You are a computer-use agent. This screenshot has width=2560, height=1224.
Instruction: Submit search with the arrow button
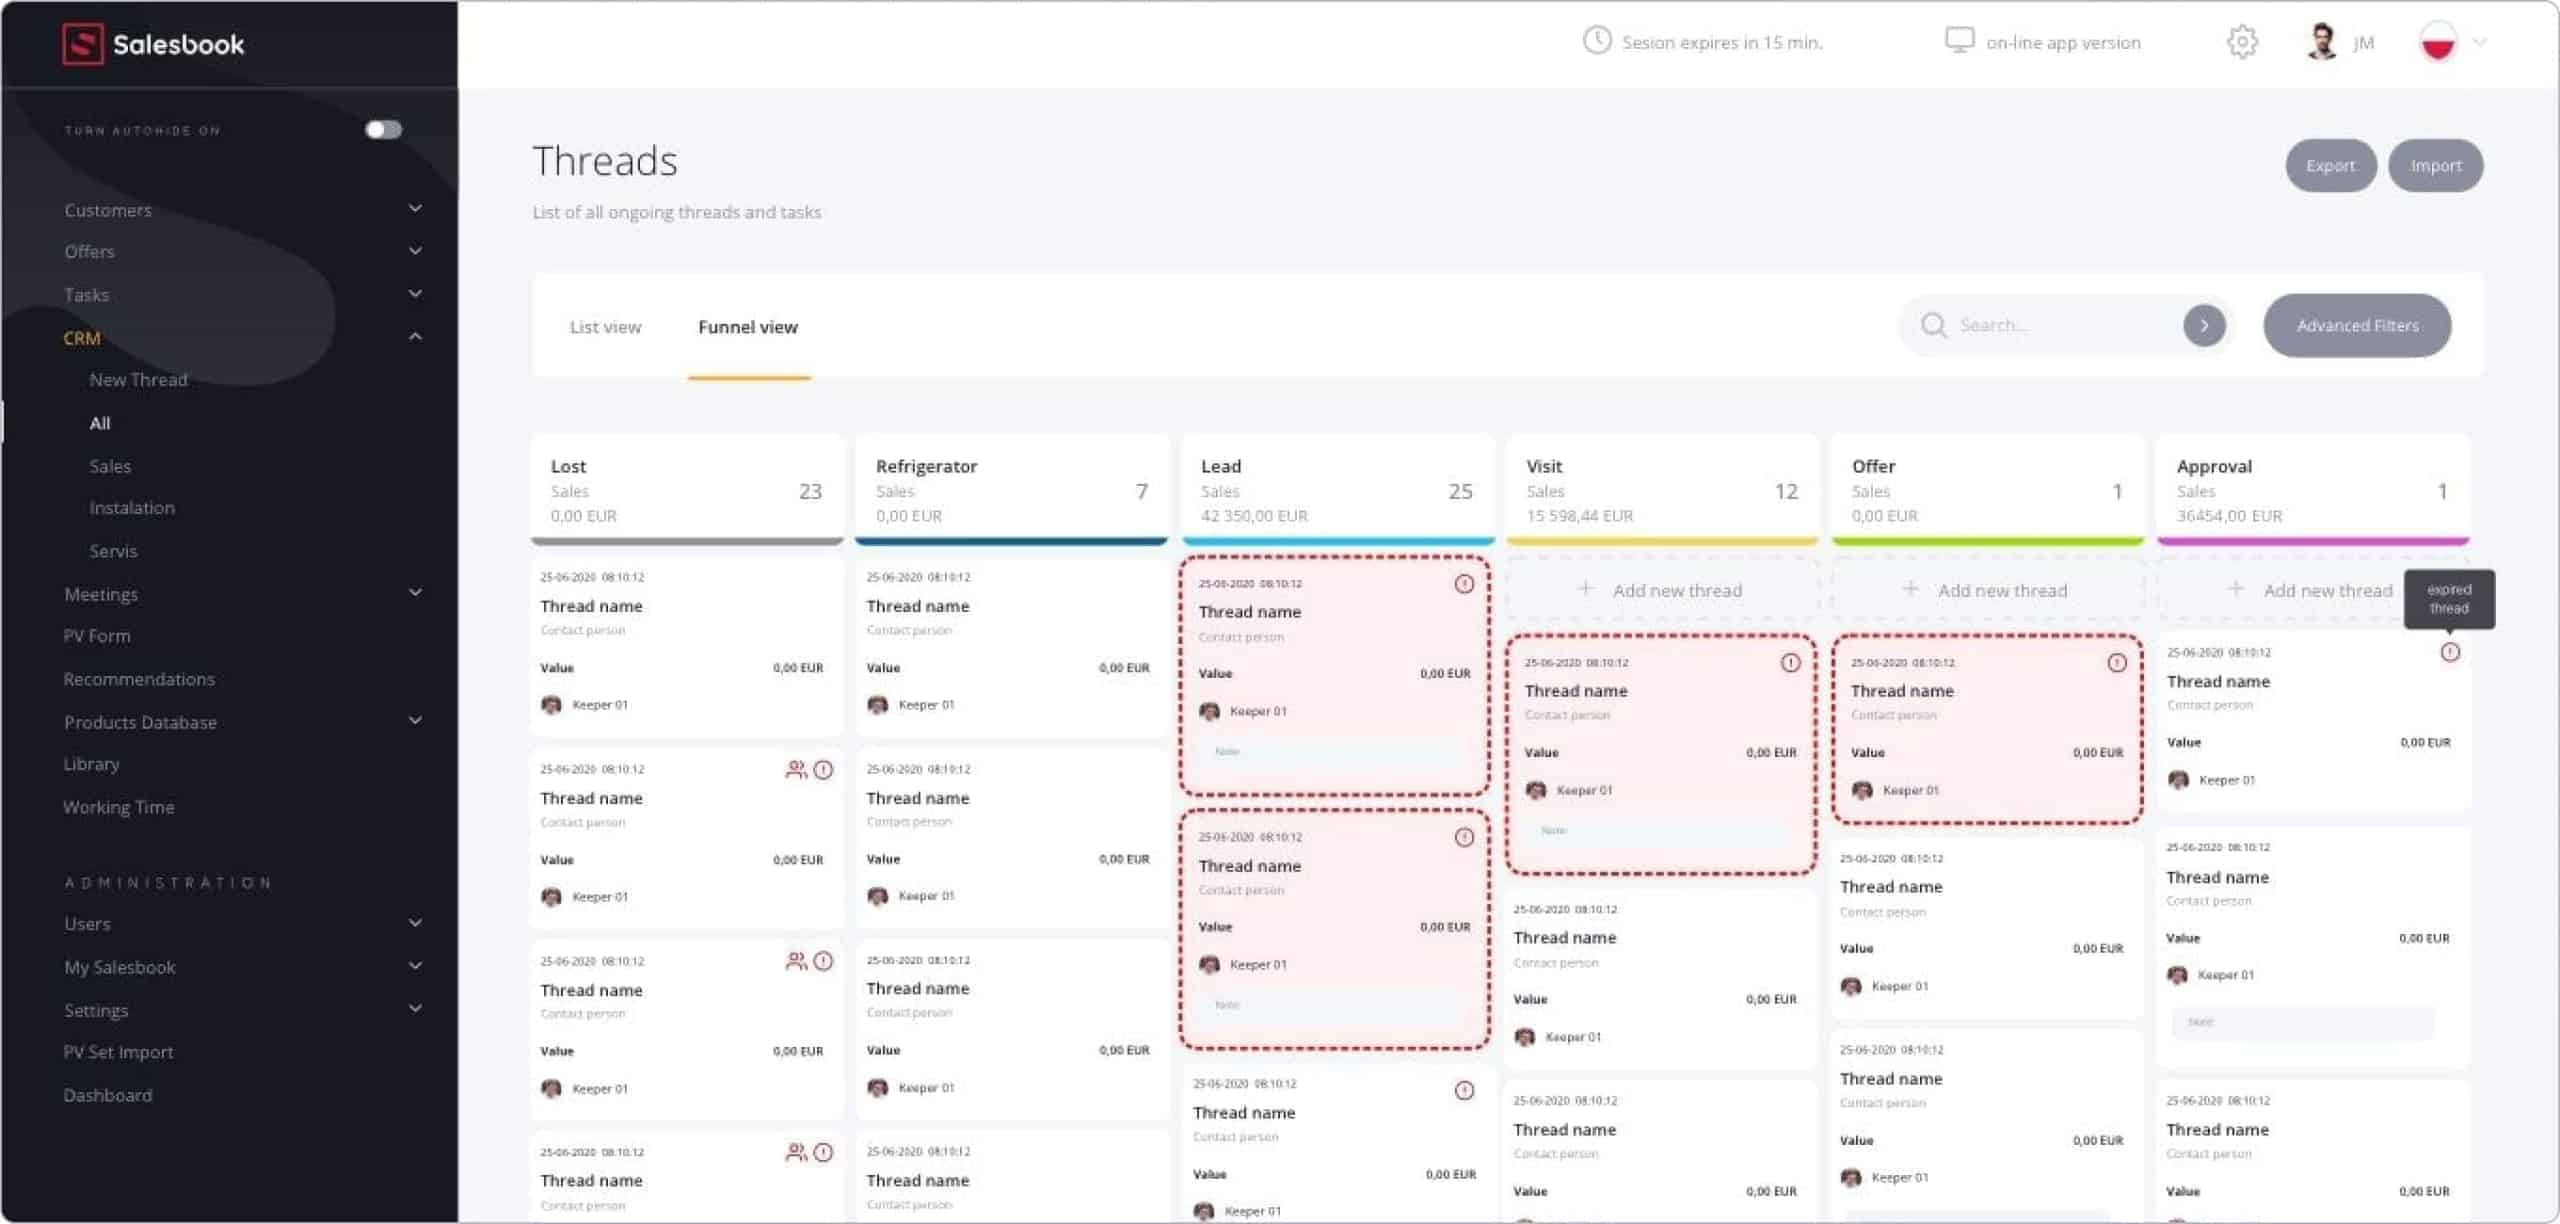point(2204,325)
